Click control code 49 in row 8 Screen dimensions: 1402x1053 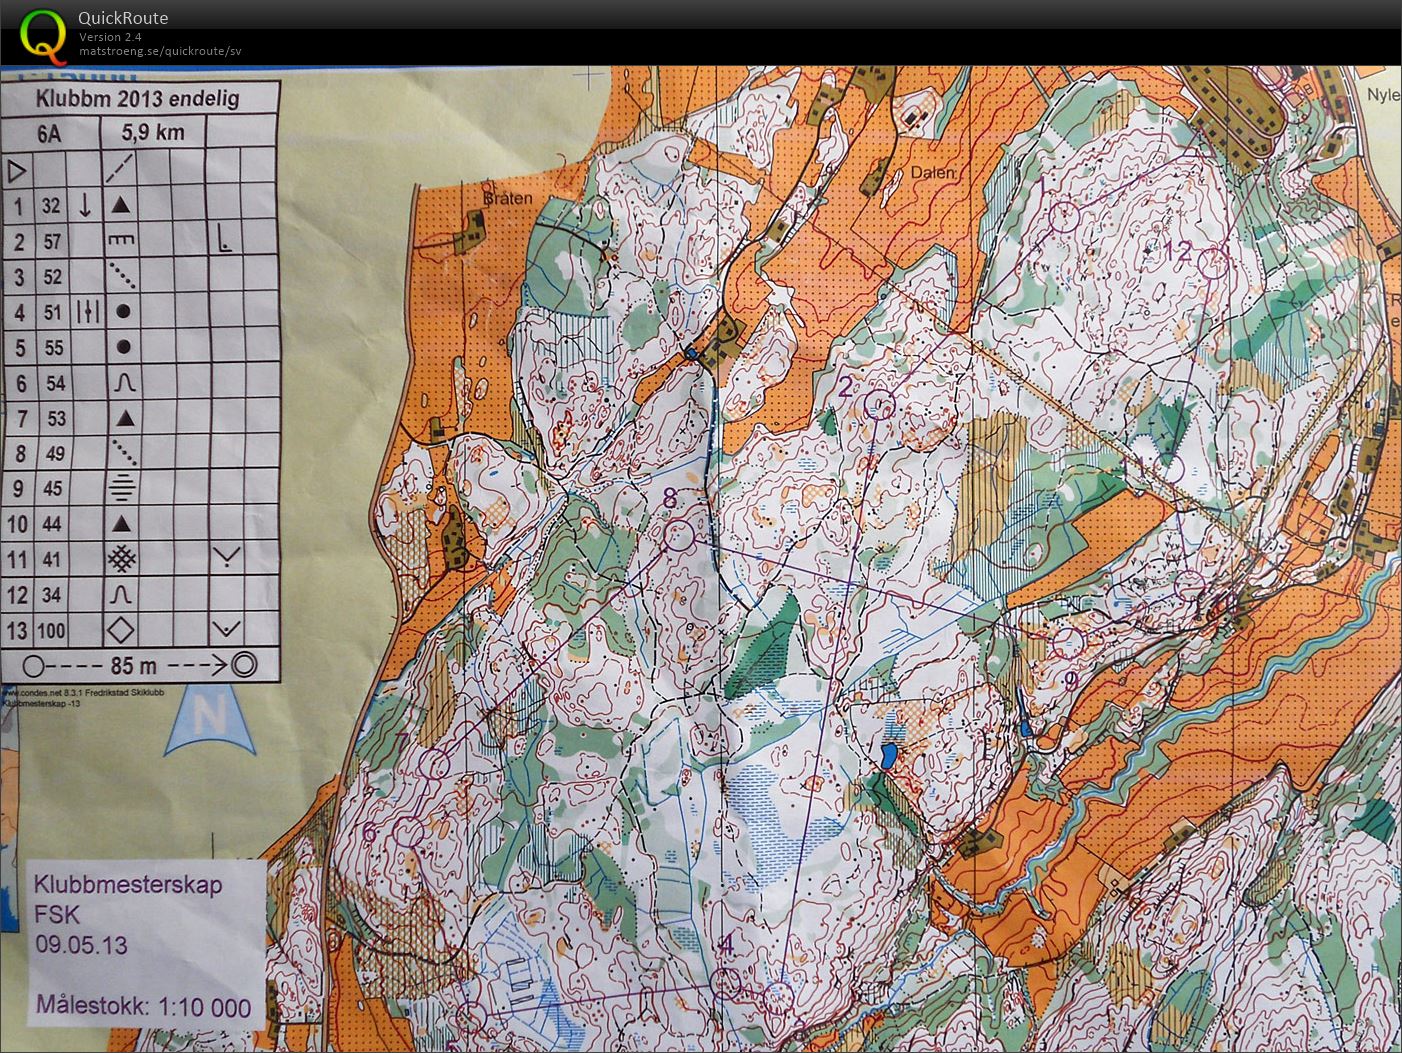pos(54,454)
